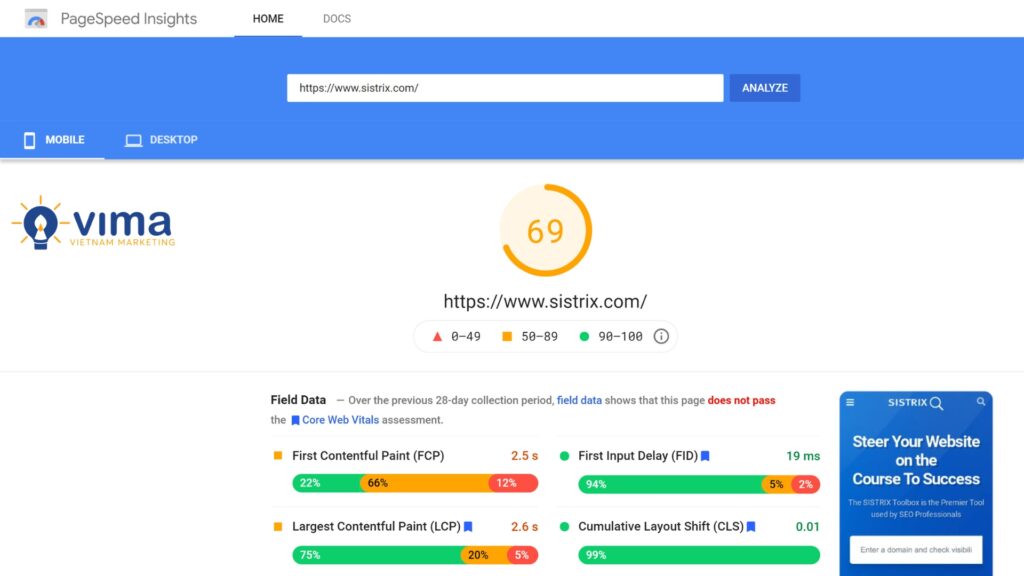Click the search icon in SISTRIX preview corner
The height and width of the screenshot is (576, 1024).
tap(981, 402)
